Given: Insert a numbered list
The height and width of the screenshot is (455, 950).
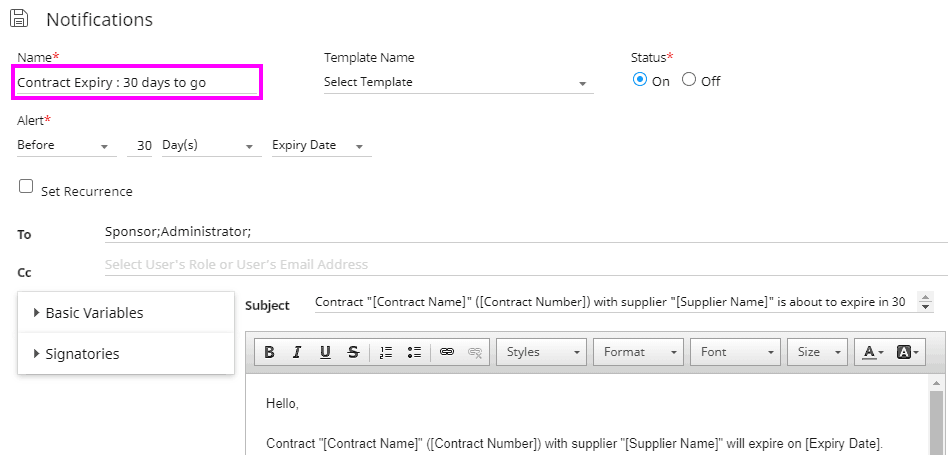Looking at the screenshot, I should coord(386,352).
